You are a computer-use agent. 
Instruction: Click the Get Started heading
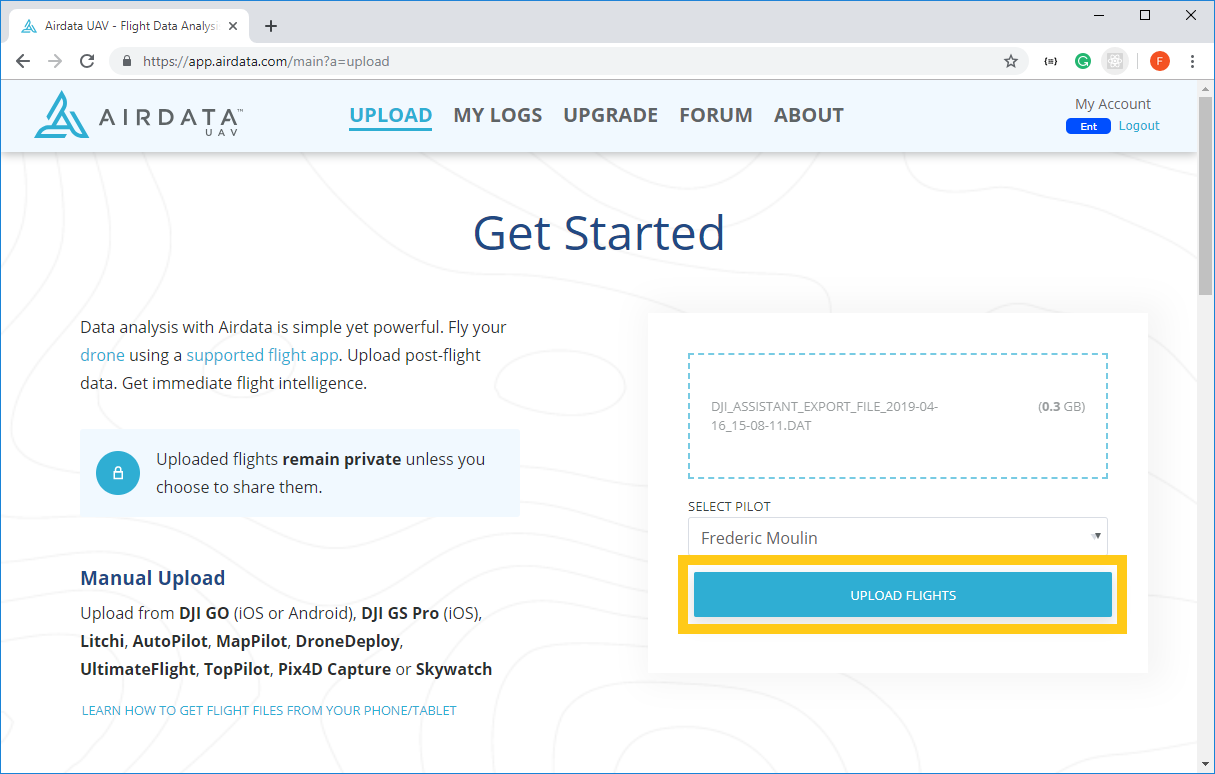pyautogui.click(x=599, y=232)
